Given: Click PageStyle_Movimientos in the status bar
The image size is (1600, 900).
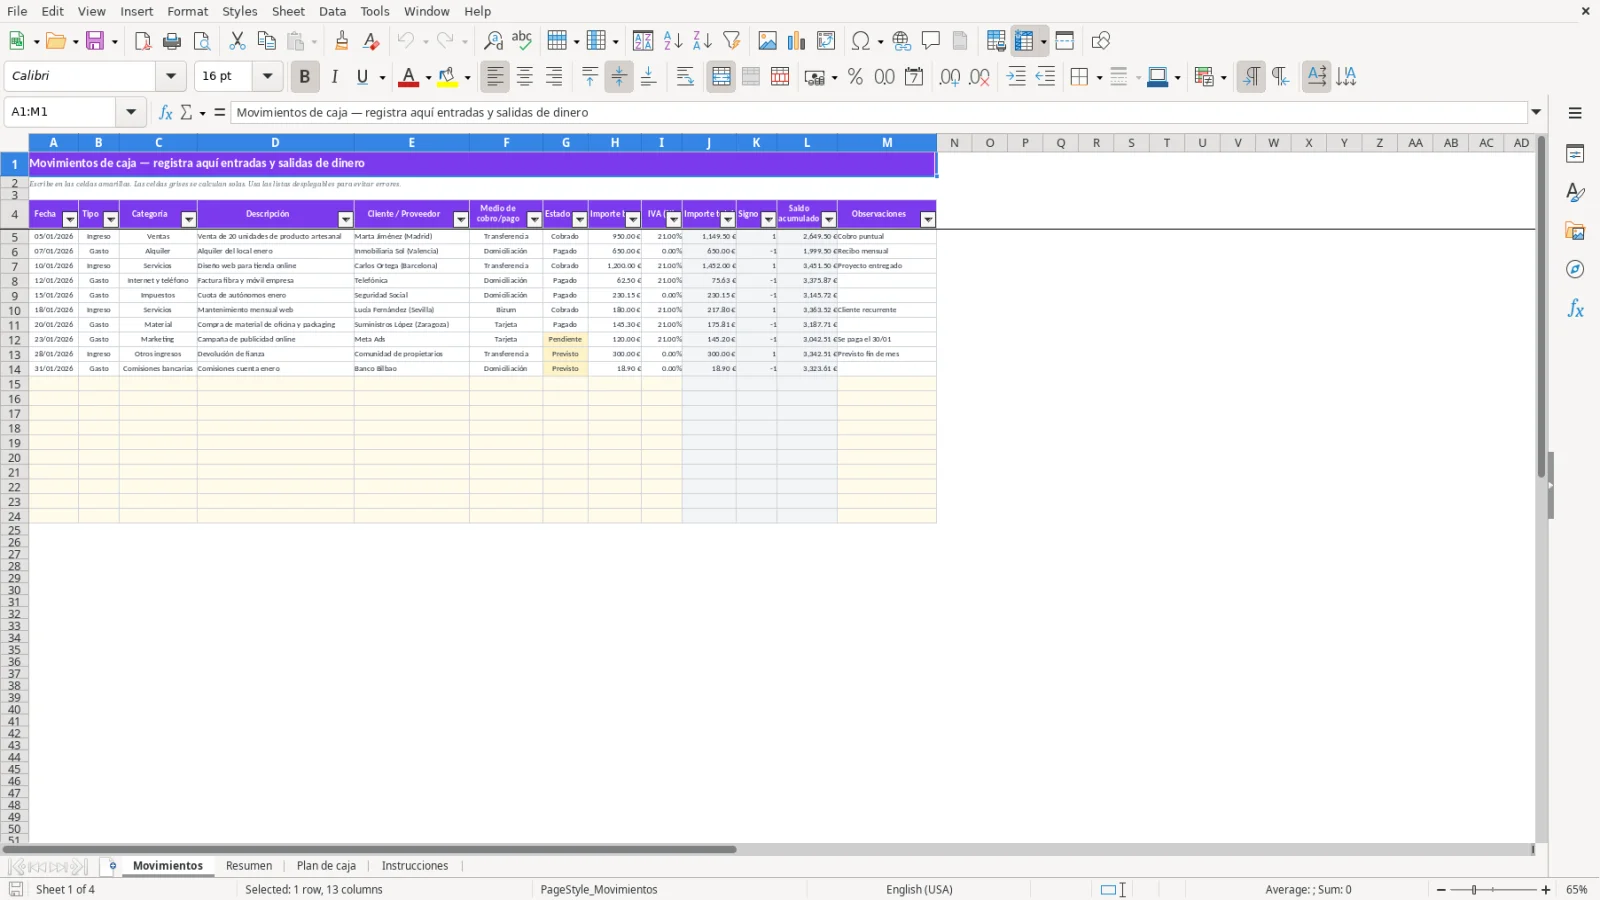Looking at the screenshot, I should pyautogui.click(x=599, y=889).
